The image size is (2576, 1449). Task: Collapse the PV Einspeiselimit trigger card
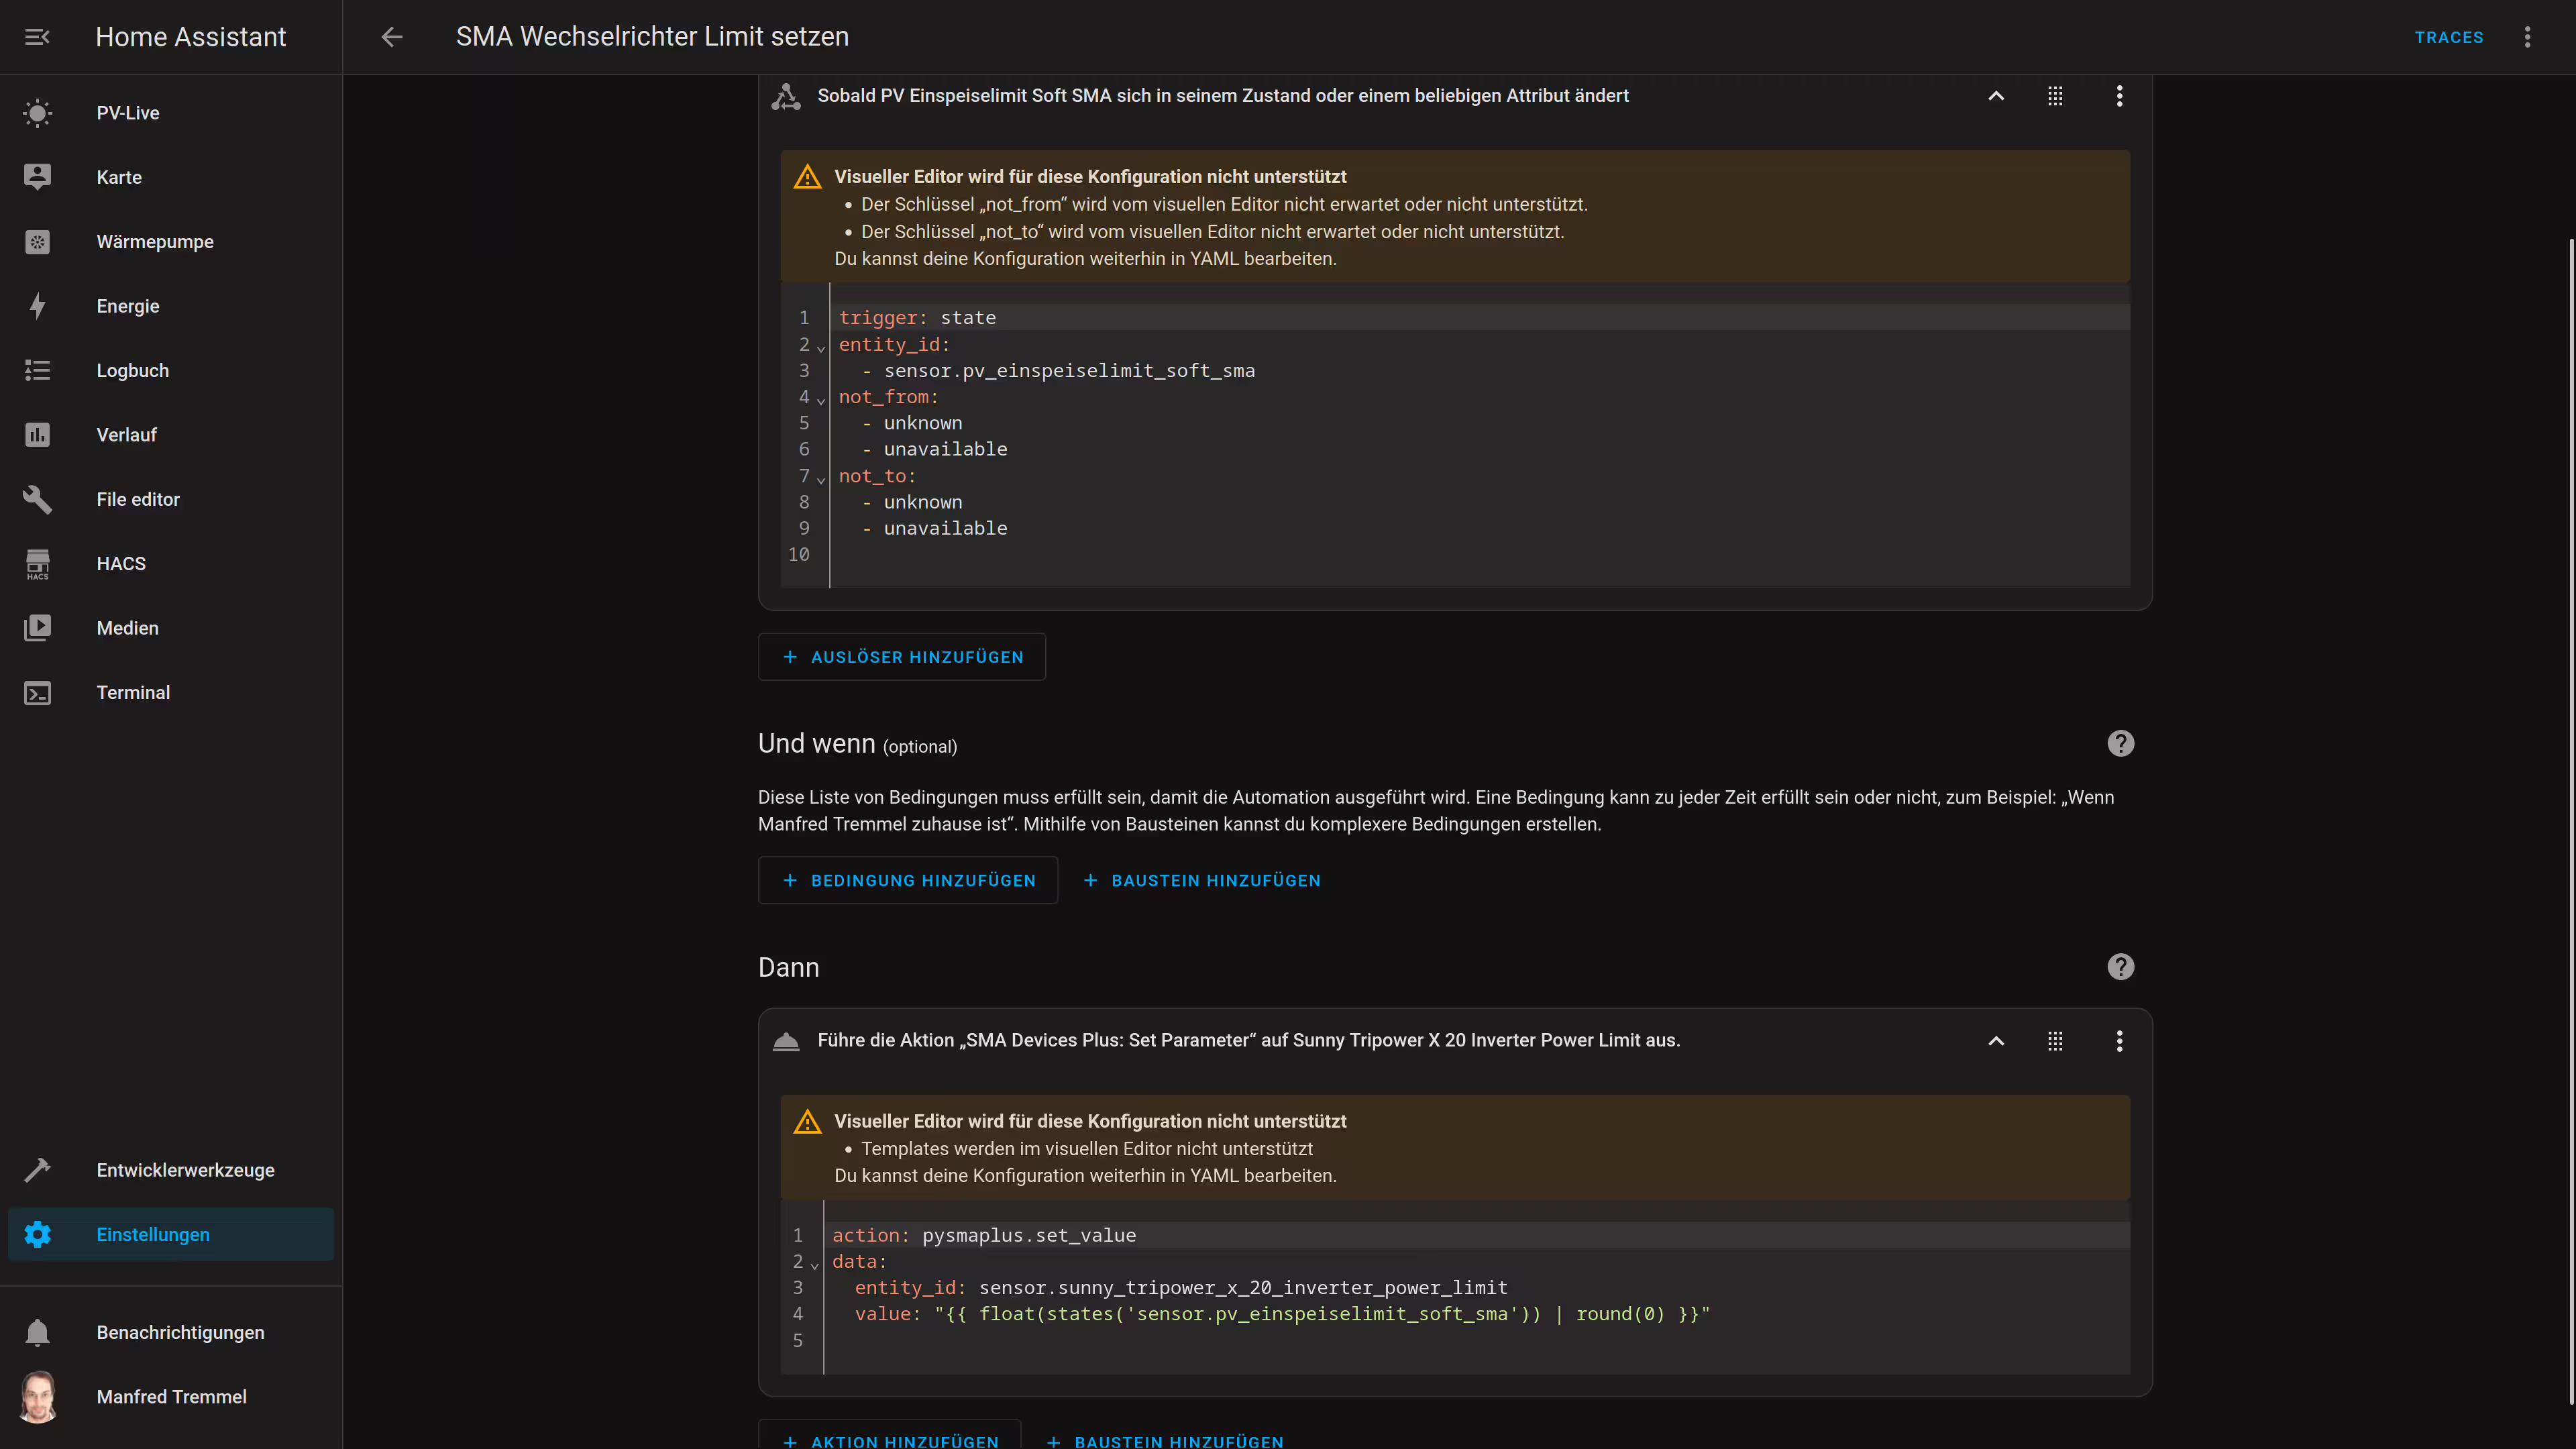coord(1996,96)
